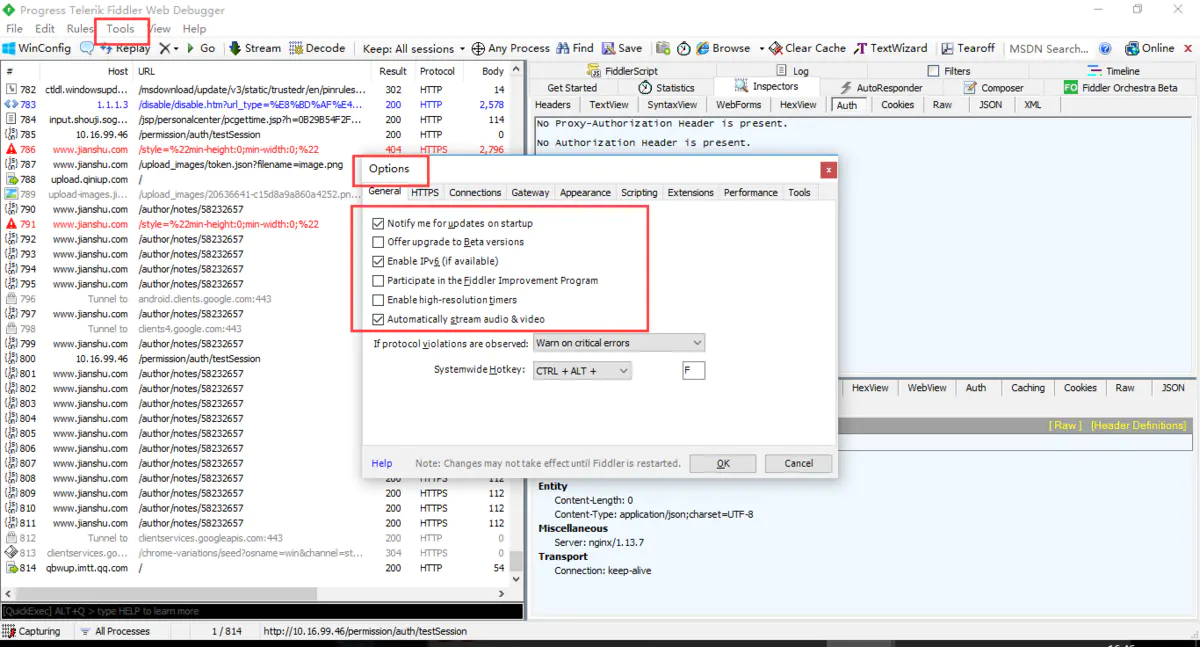Open the Statistics tab

click(666, 88)
